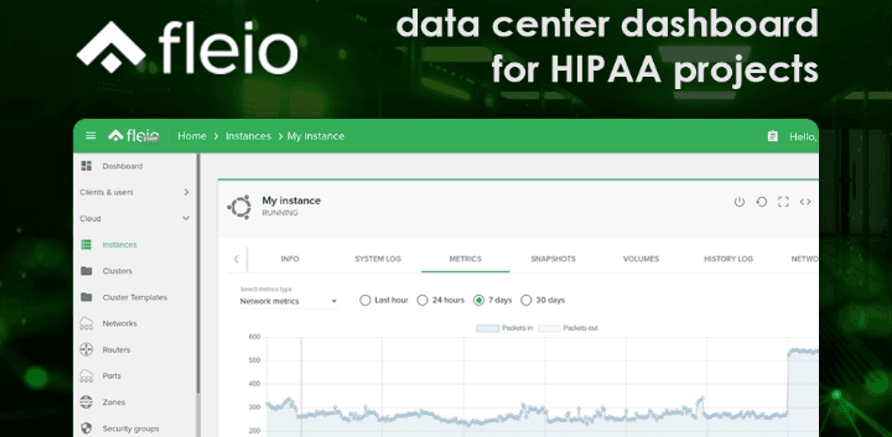Select the Last hour radio button
Image resolution: width=892 pixels, height=437 pixels.
(x=365, y=300)
